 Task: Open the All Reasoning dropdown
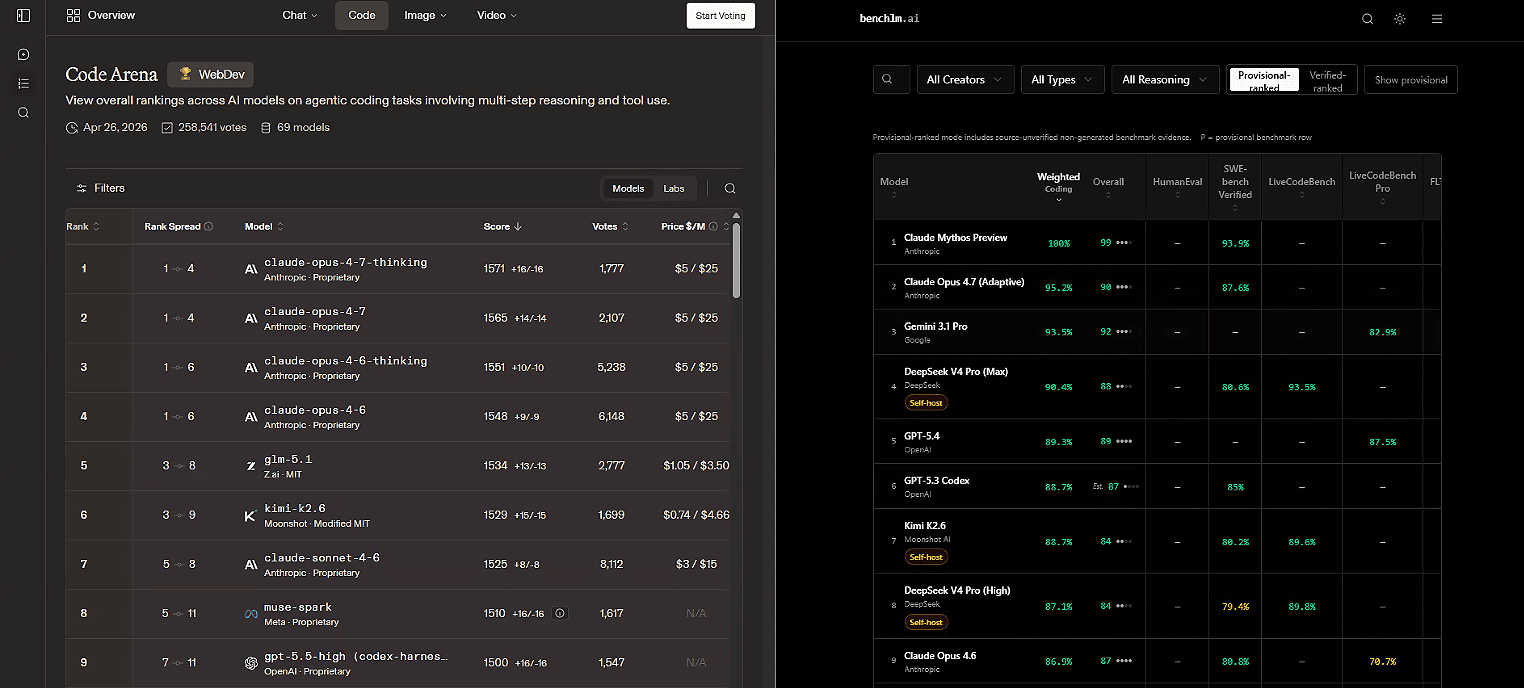click(1165, 80)
